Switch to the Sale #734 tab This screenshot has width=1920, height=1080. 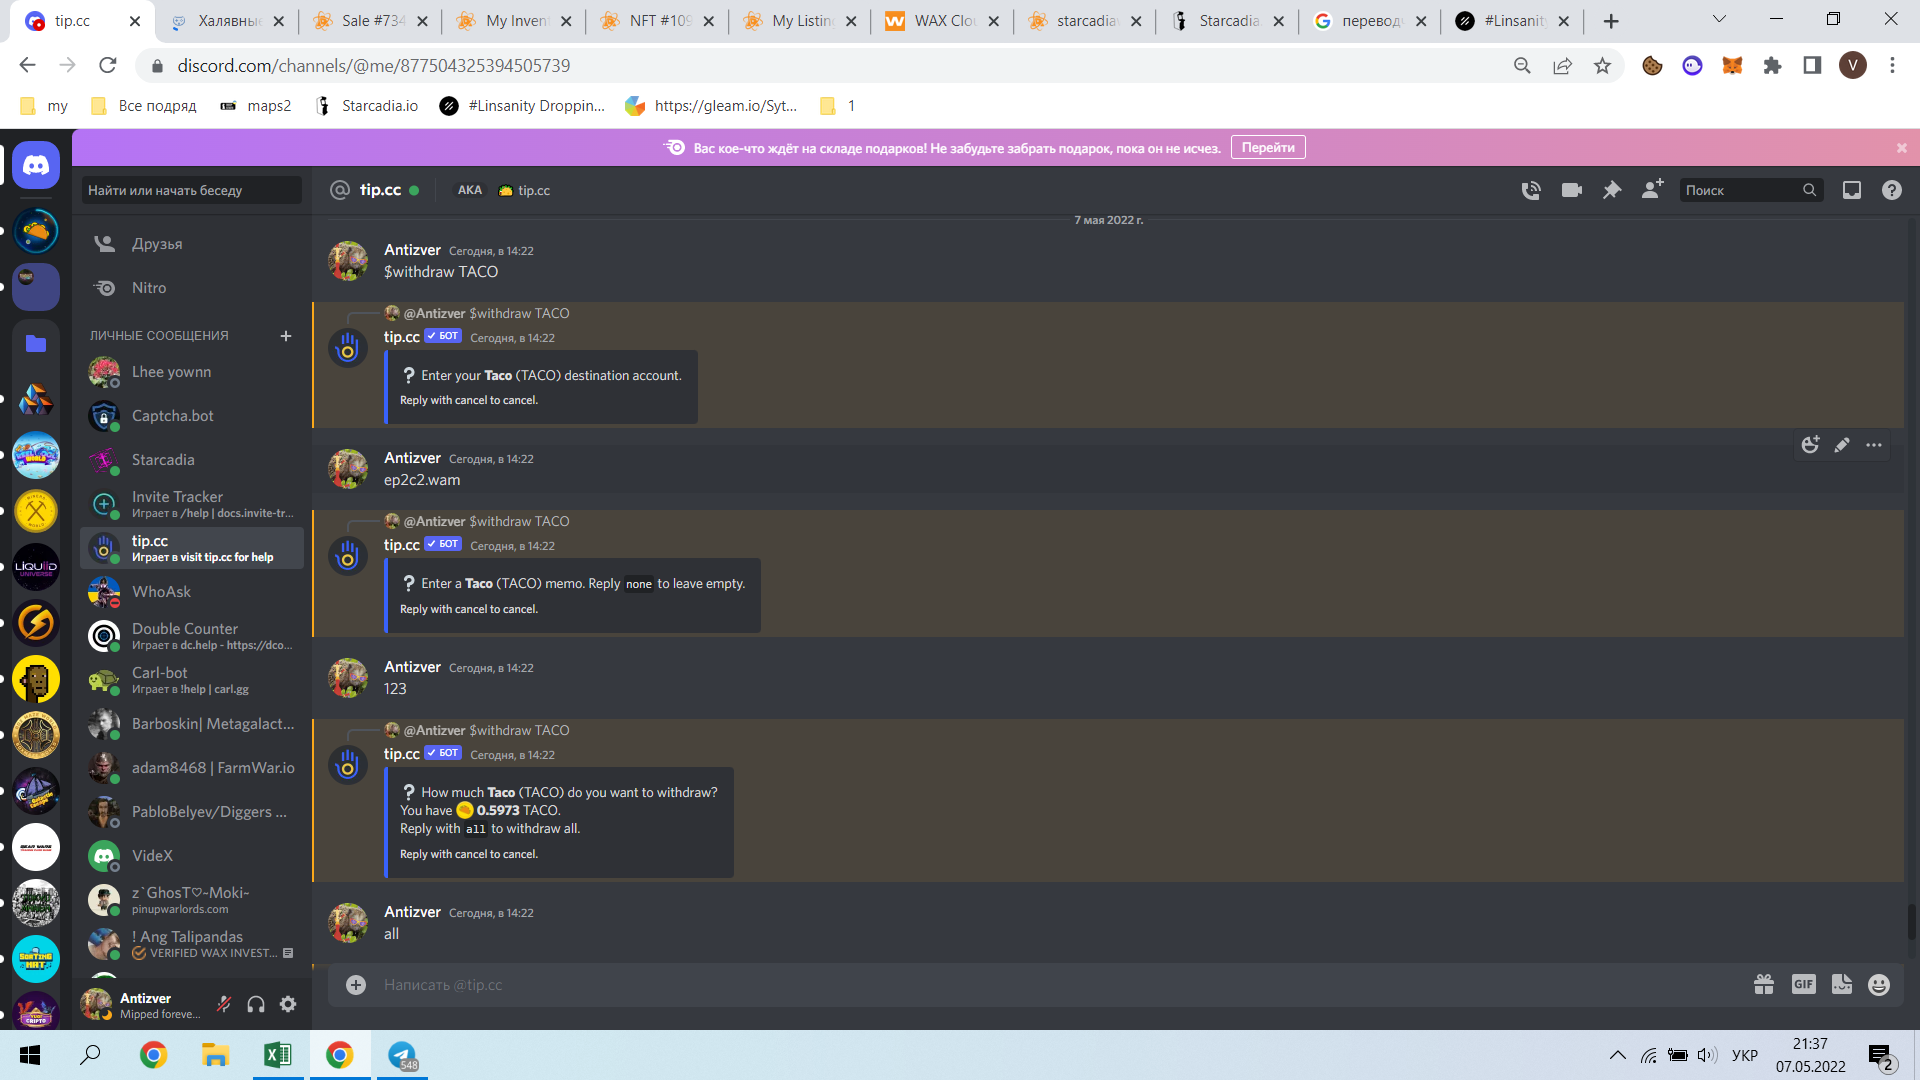coord(370,21)
